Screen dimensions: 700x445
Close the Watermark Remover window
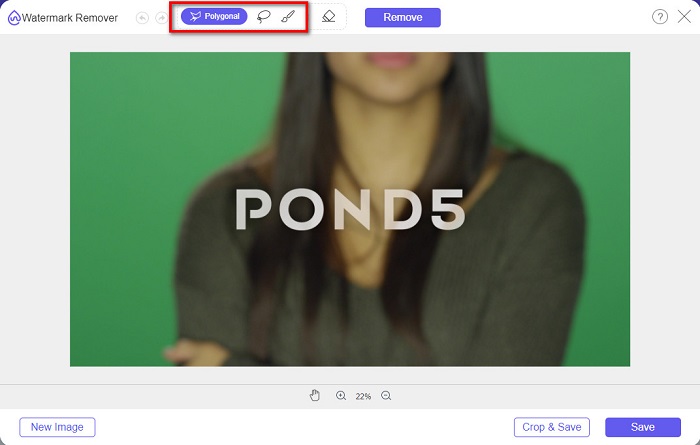pyautogui.click(x=684, y=17)
